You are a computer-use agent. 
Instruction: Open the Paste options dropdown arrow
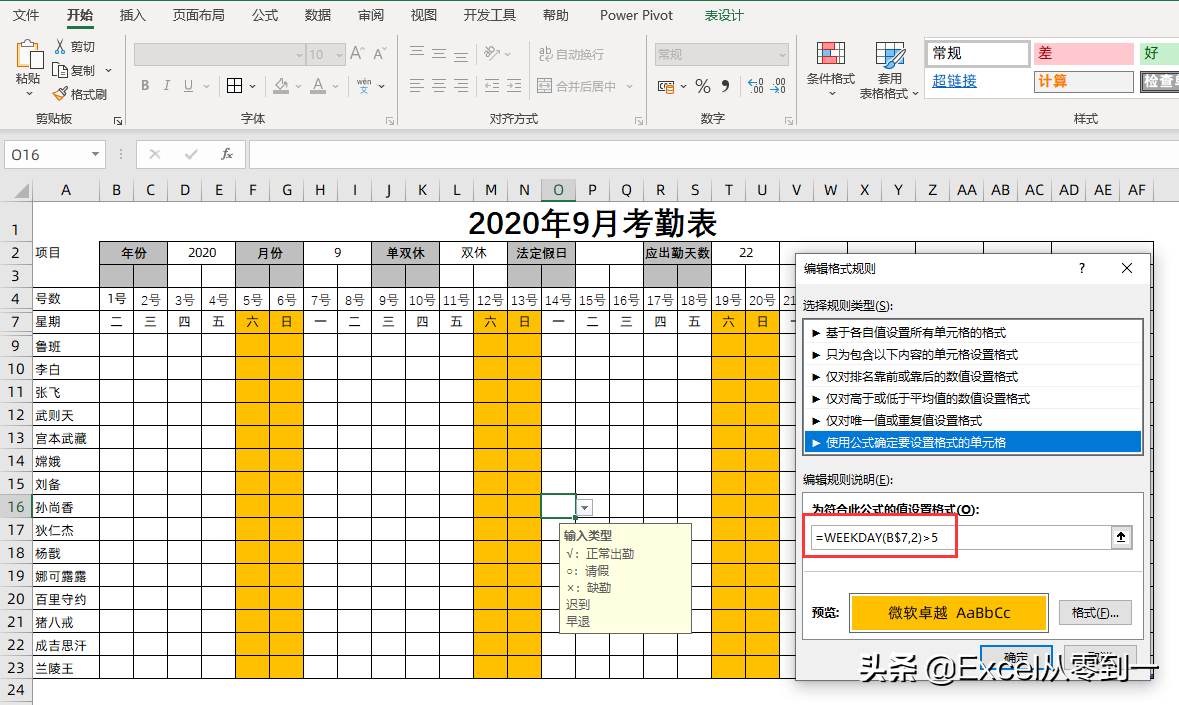[x=29, y=94]
